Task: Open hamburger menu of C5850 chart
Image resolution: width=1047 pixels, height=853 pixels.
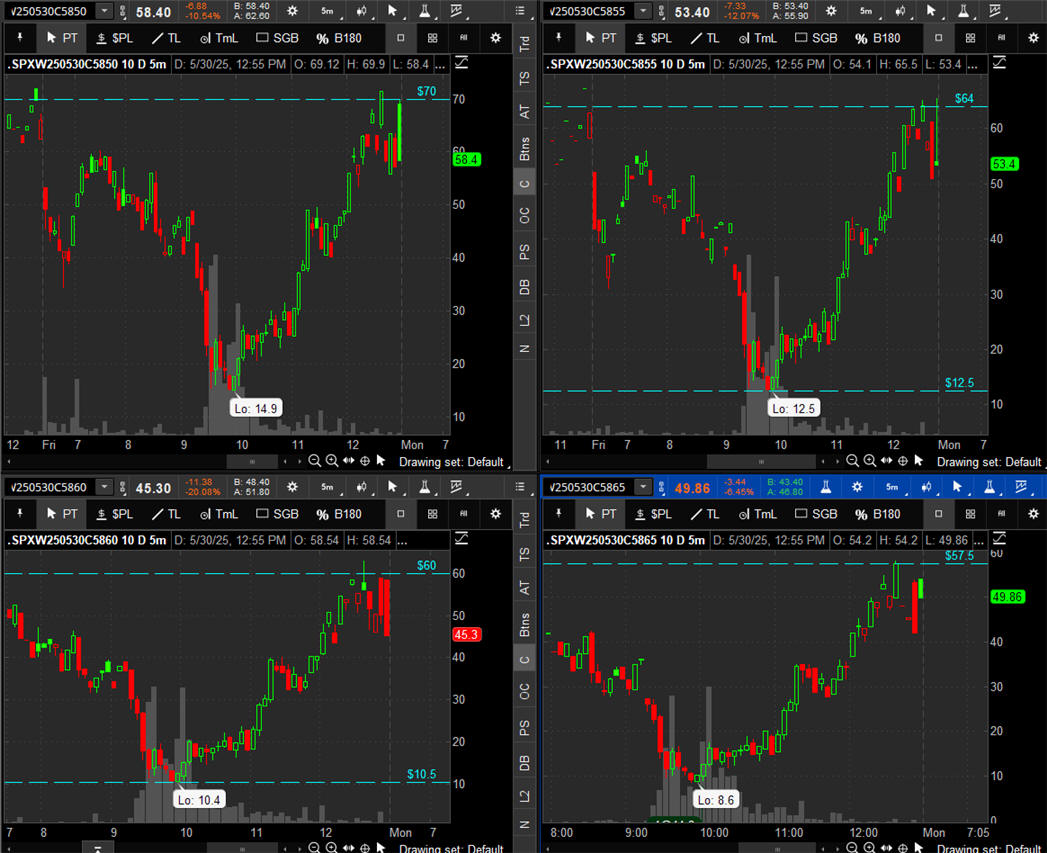Action: coord(520,11)
